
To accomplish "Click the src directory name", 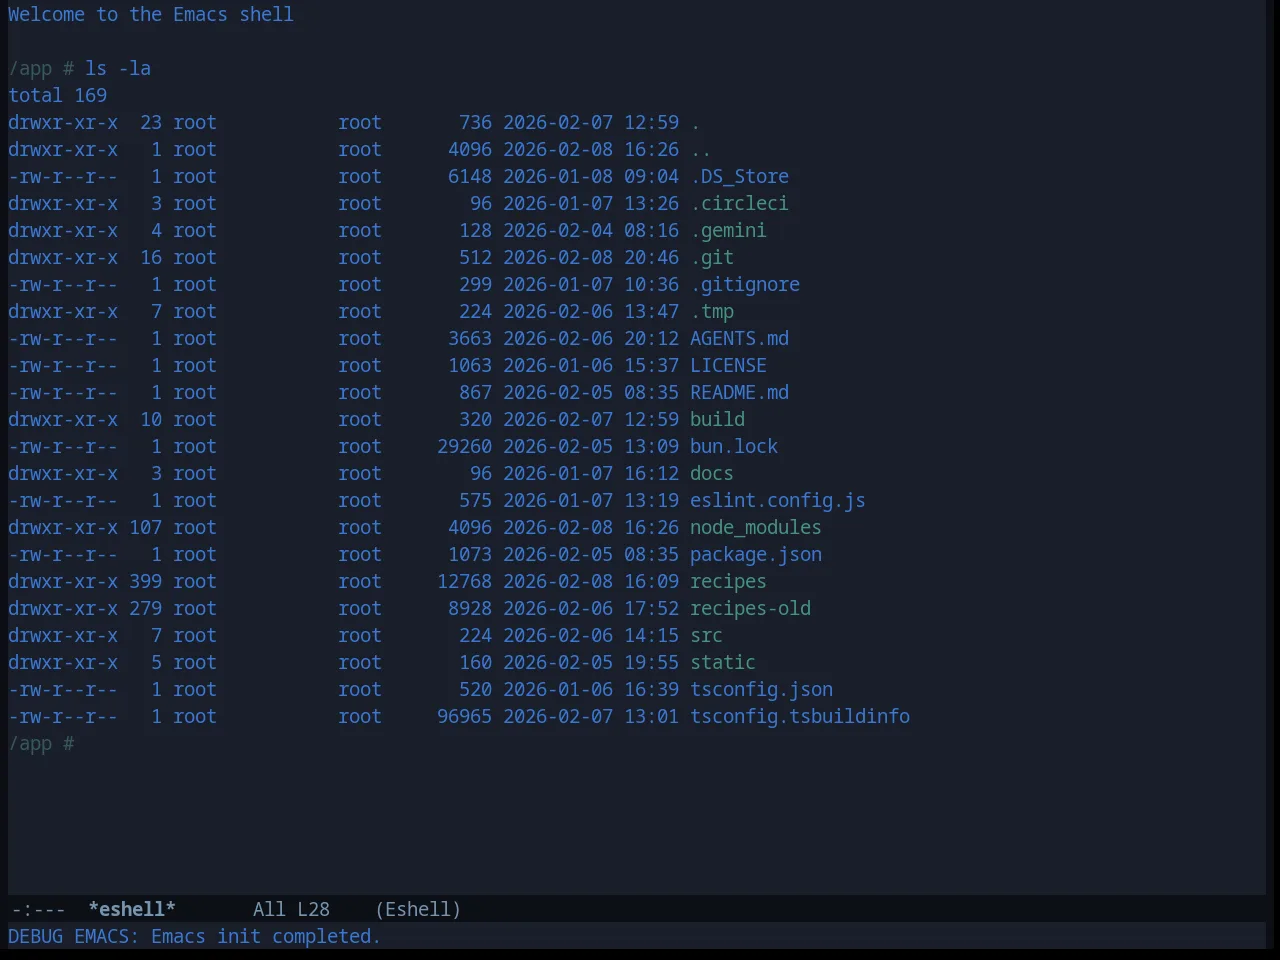I will (706, 635).
